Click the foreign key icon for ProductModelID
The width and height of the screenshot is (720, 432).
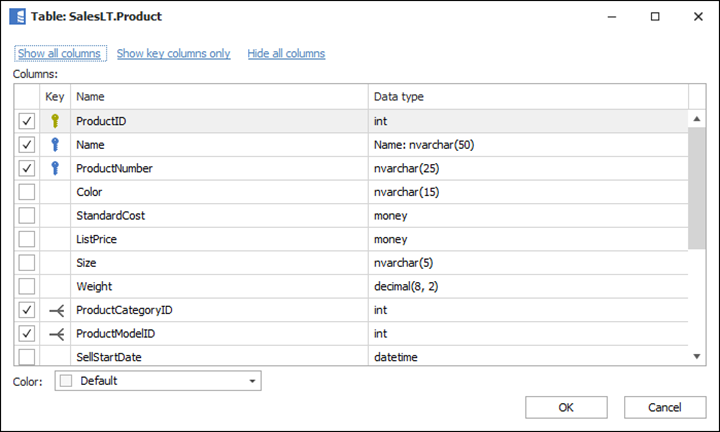[56, 334]
